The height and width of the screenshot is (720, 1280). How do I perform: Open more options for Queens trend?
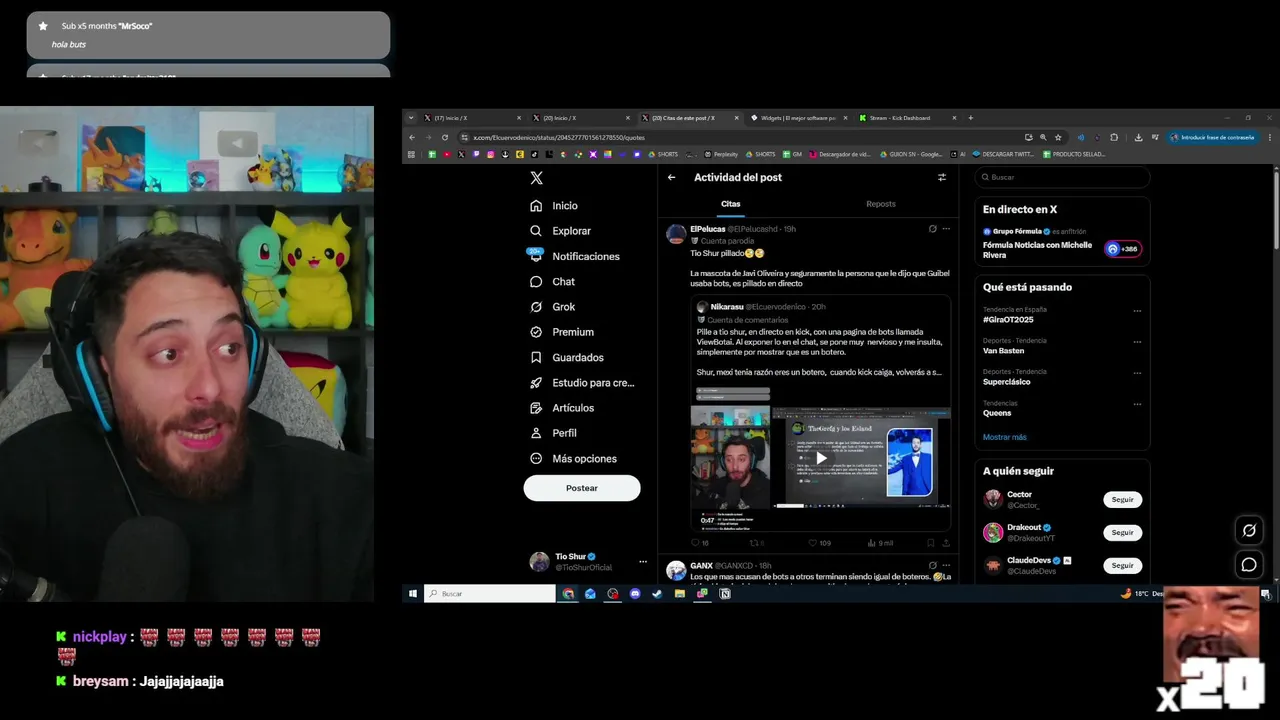click(x=1137, y=404)
